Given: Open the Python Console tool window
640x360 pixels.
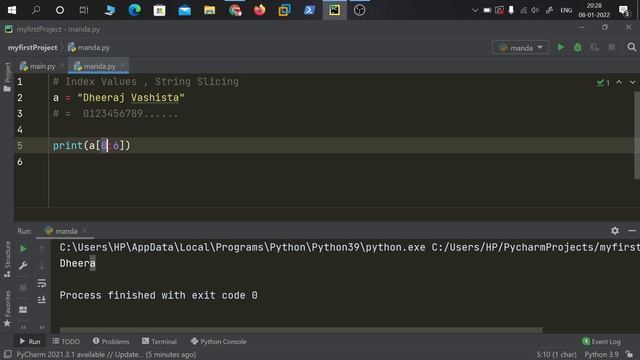Looking at the screenshot, I should [218, 341].
